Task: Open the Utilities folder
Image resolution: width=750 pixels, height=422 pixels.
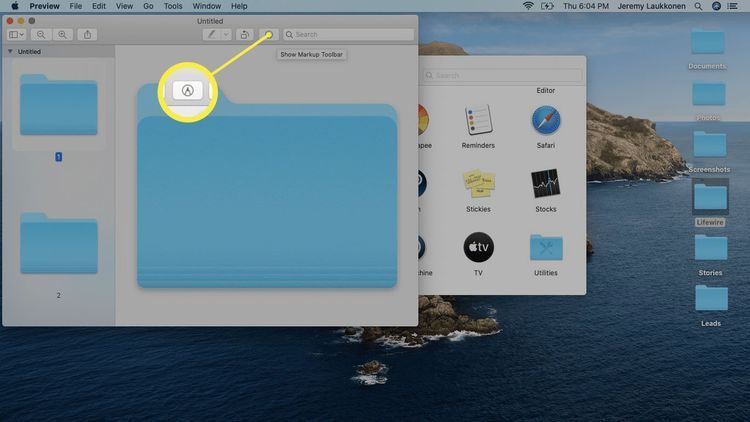Action: click(545, 247)
